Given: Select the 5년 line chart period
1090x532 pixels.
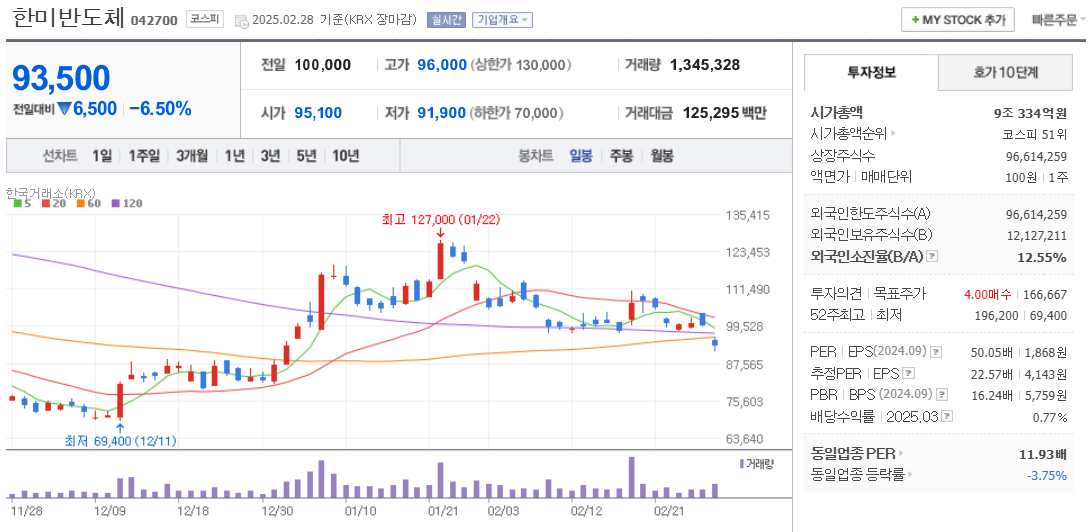Looking at the screenshot, I should coord(306,156).
